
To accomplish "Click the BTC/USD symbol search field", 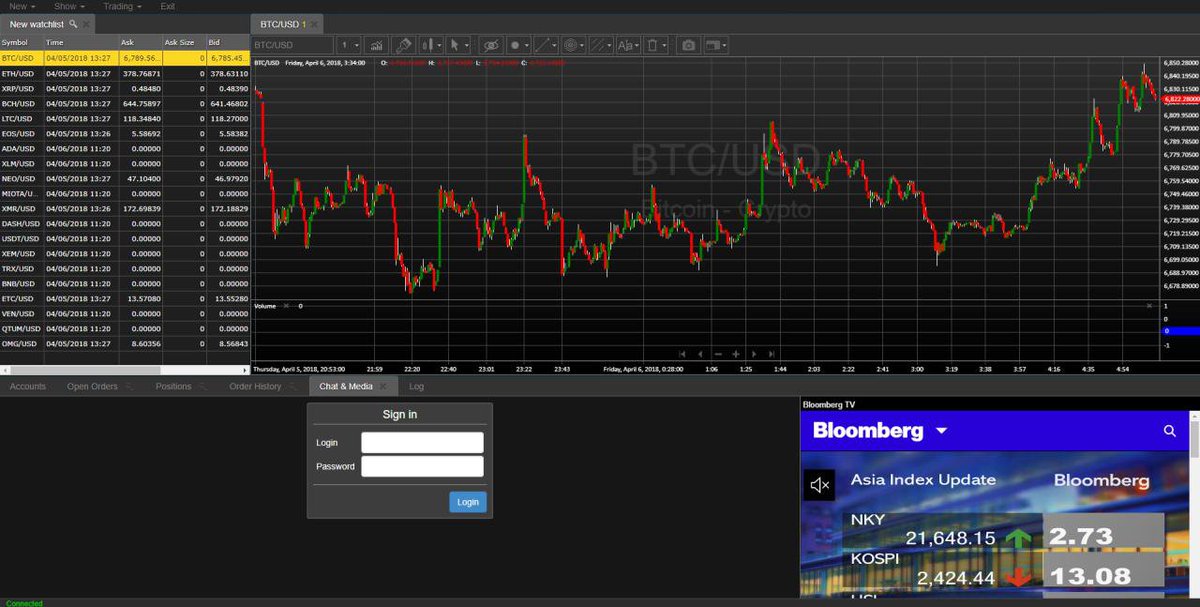I will coord(291,45).
